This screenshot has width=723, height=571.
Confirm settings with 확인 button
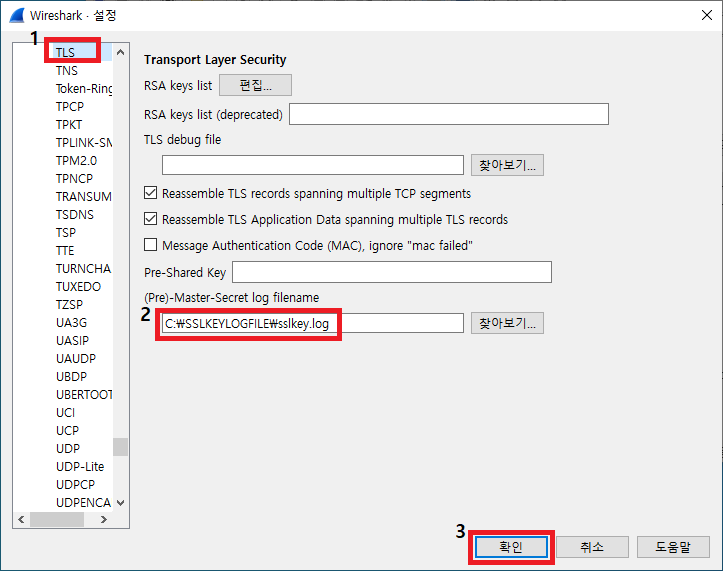coord(511,547)
